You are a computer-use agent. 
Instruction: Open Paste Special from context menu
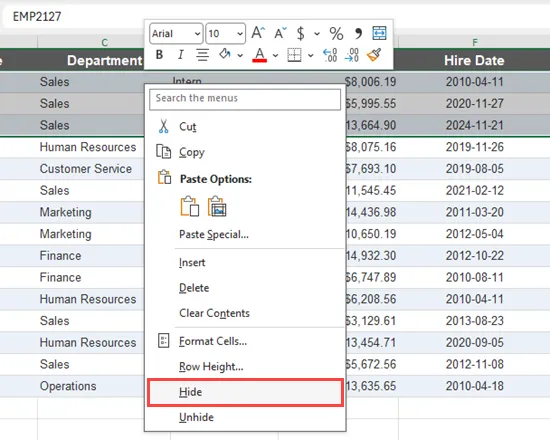click(245, 234)
